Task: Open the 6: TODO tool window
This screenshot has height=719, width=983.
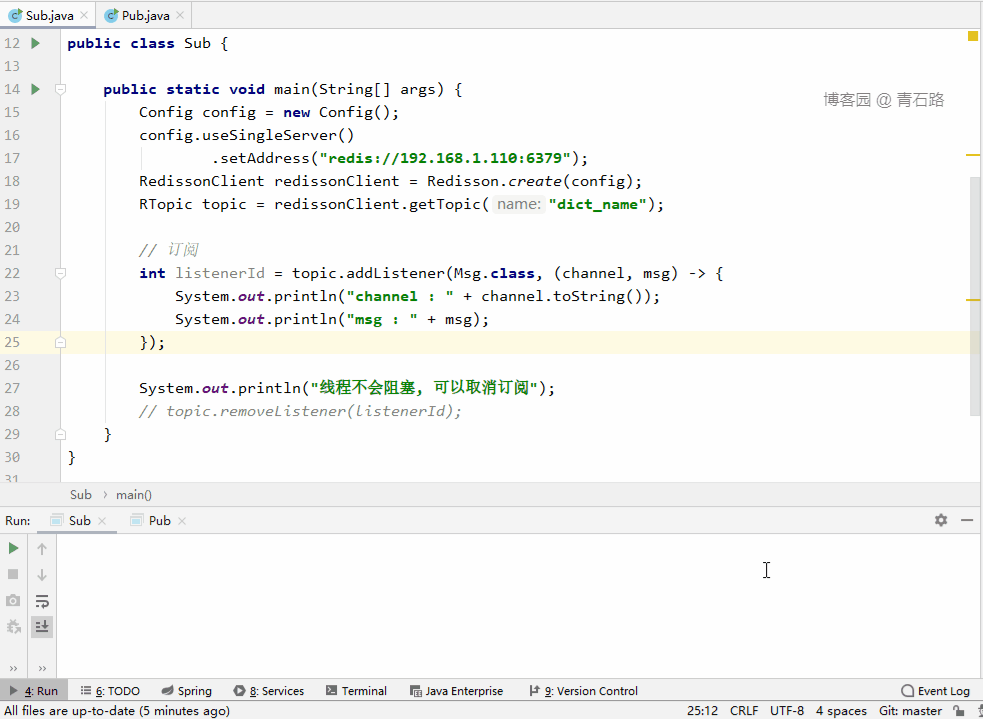Action: point(110,691)
